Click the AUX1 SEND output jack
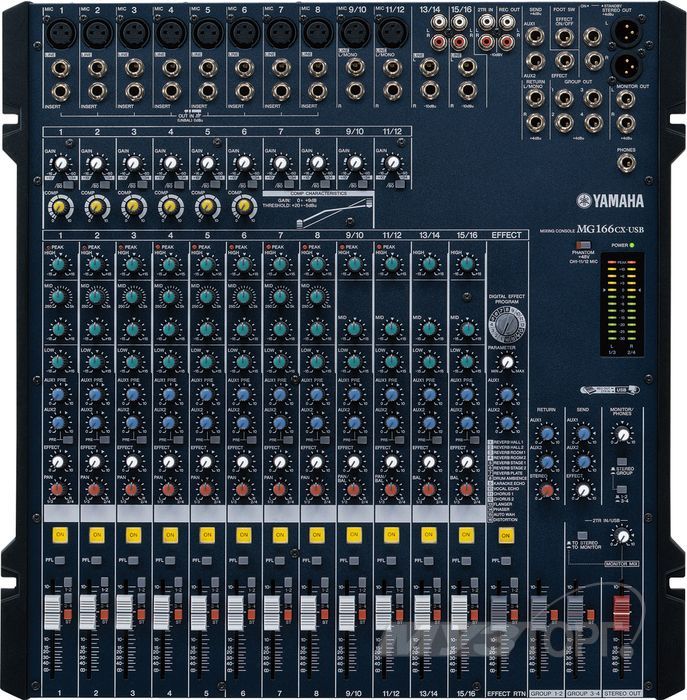Viewport: 687px width, 700px height. pos(535,37)
